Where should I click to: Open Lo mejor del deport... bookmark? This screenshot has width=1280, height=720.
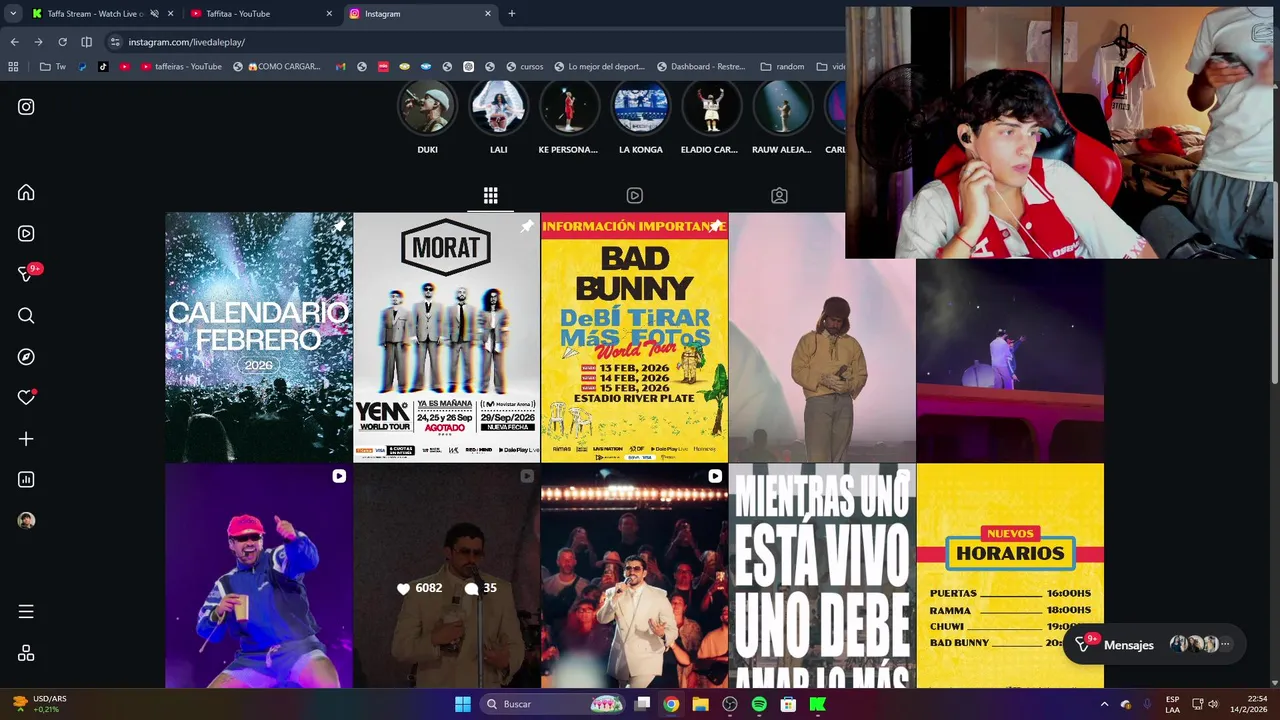(598, 67)
